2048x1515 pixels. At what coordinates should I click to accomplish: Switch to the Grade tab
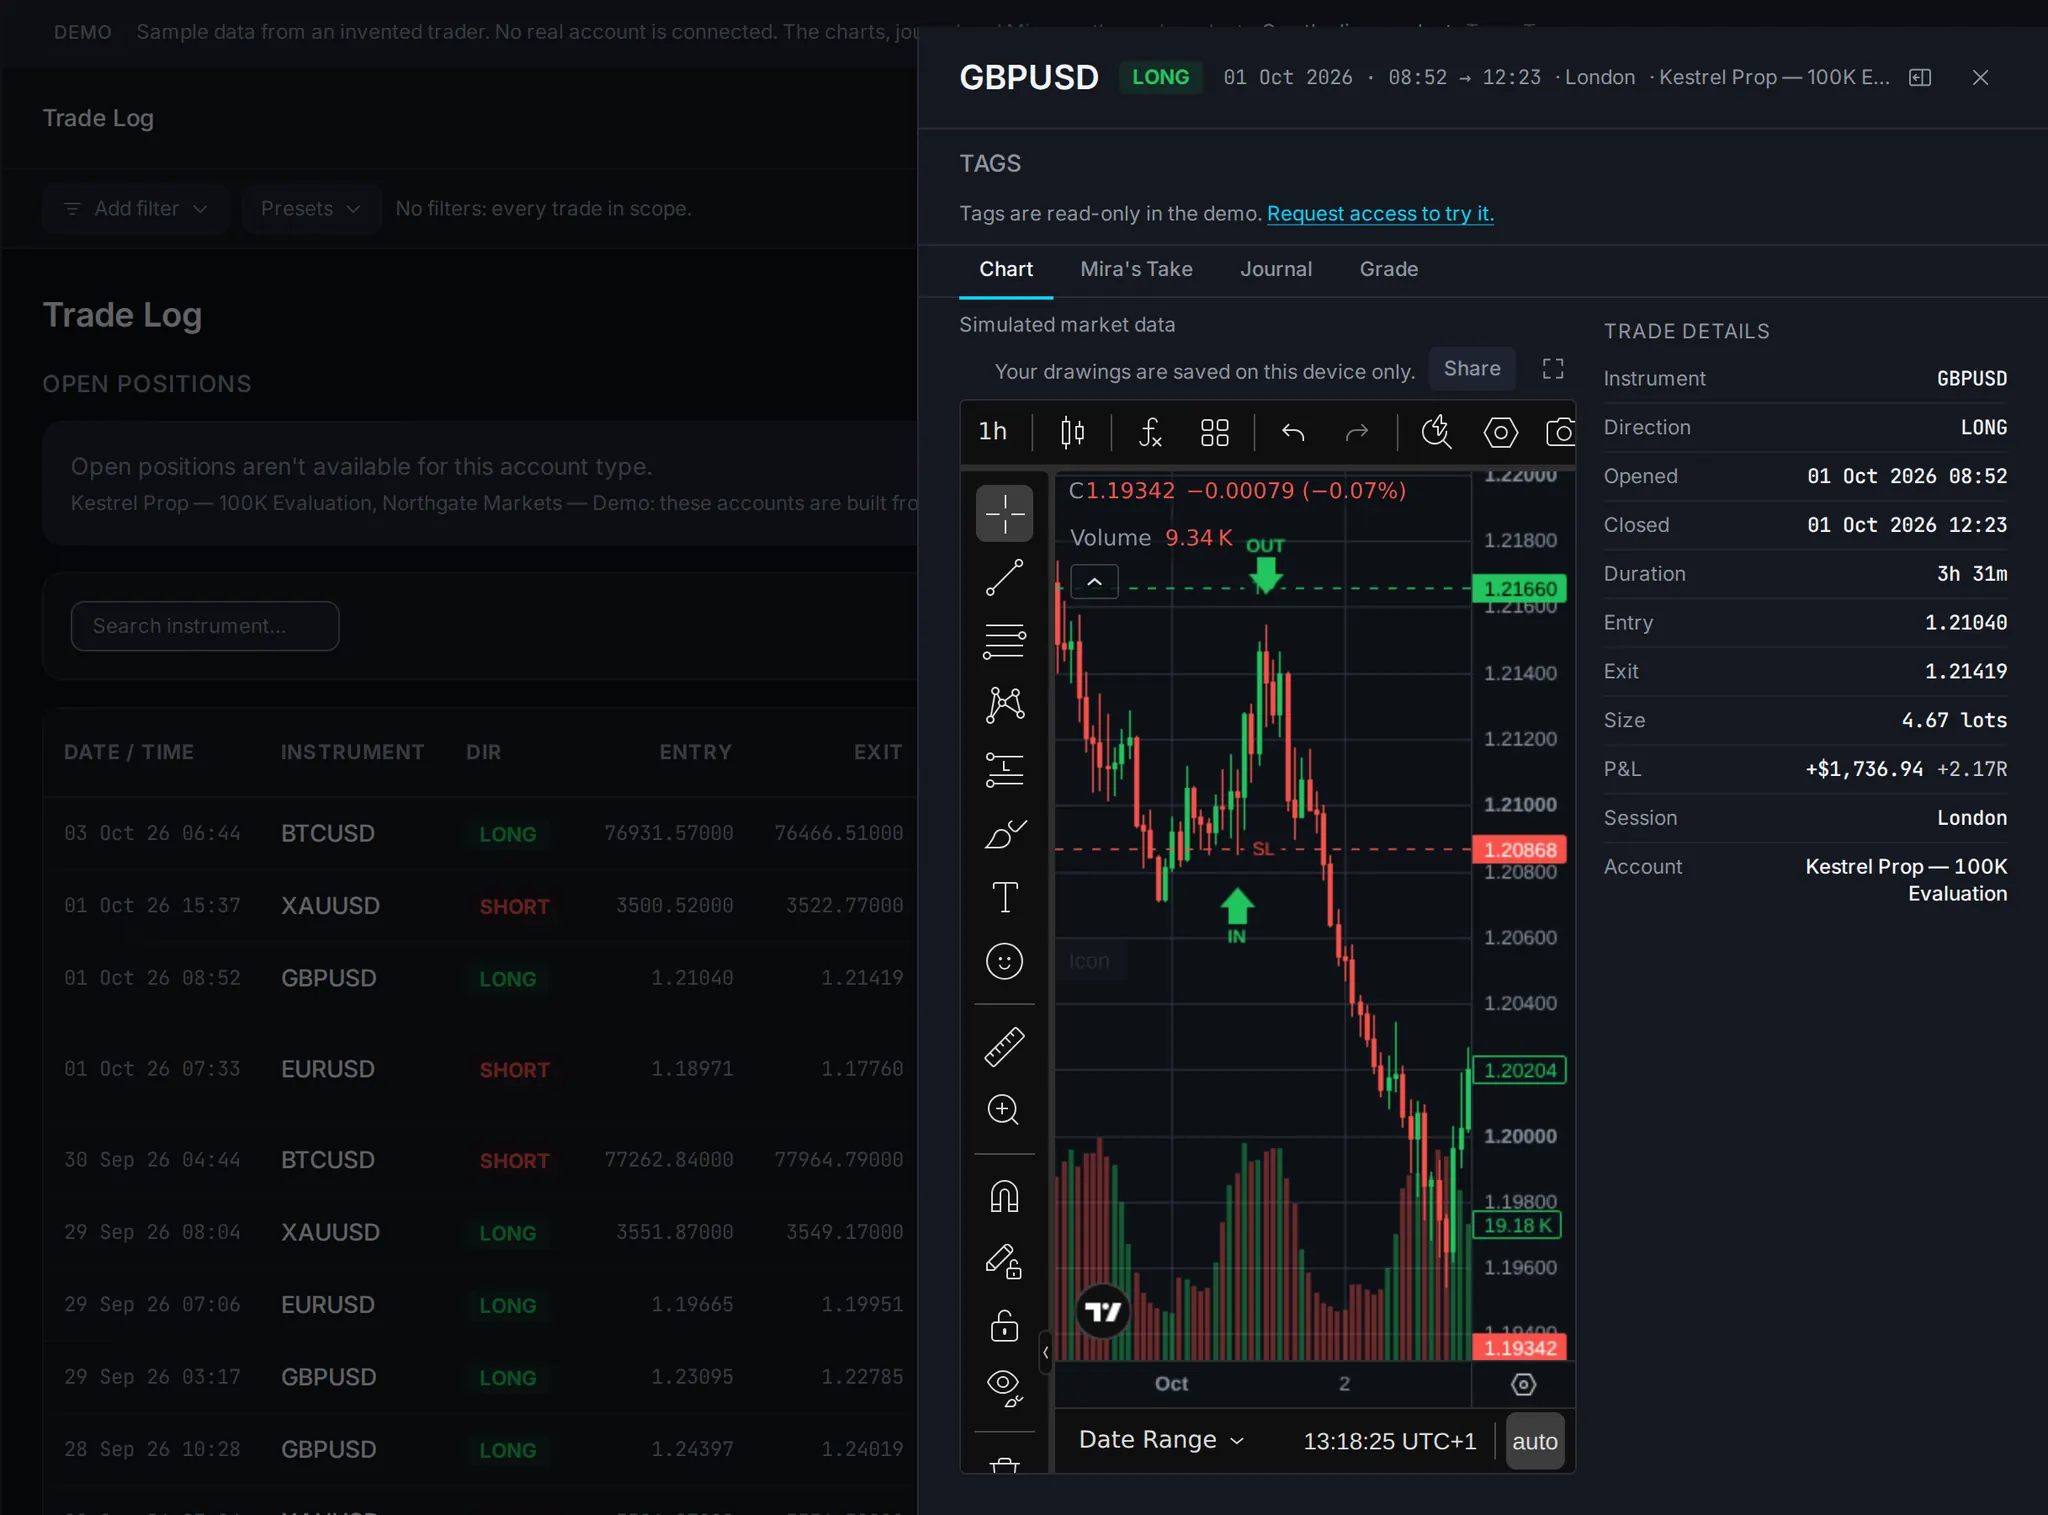(x=1389, y=269)
